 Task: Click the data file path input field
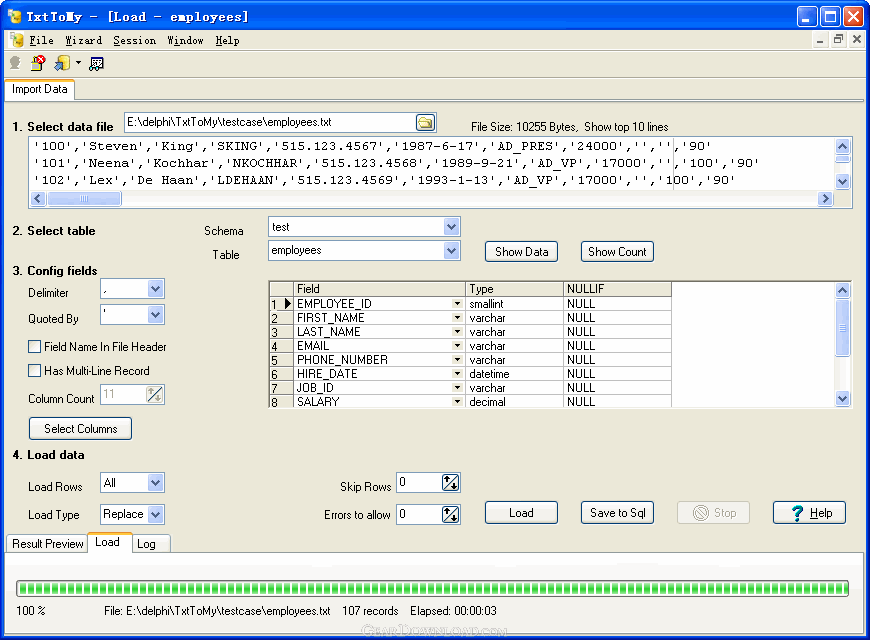(x=270, y=123)
